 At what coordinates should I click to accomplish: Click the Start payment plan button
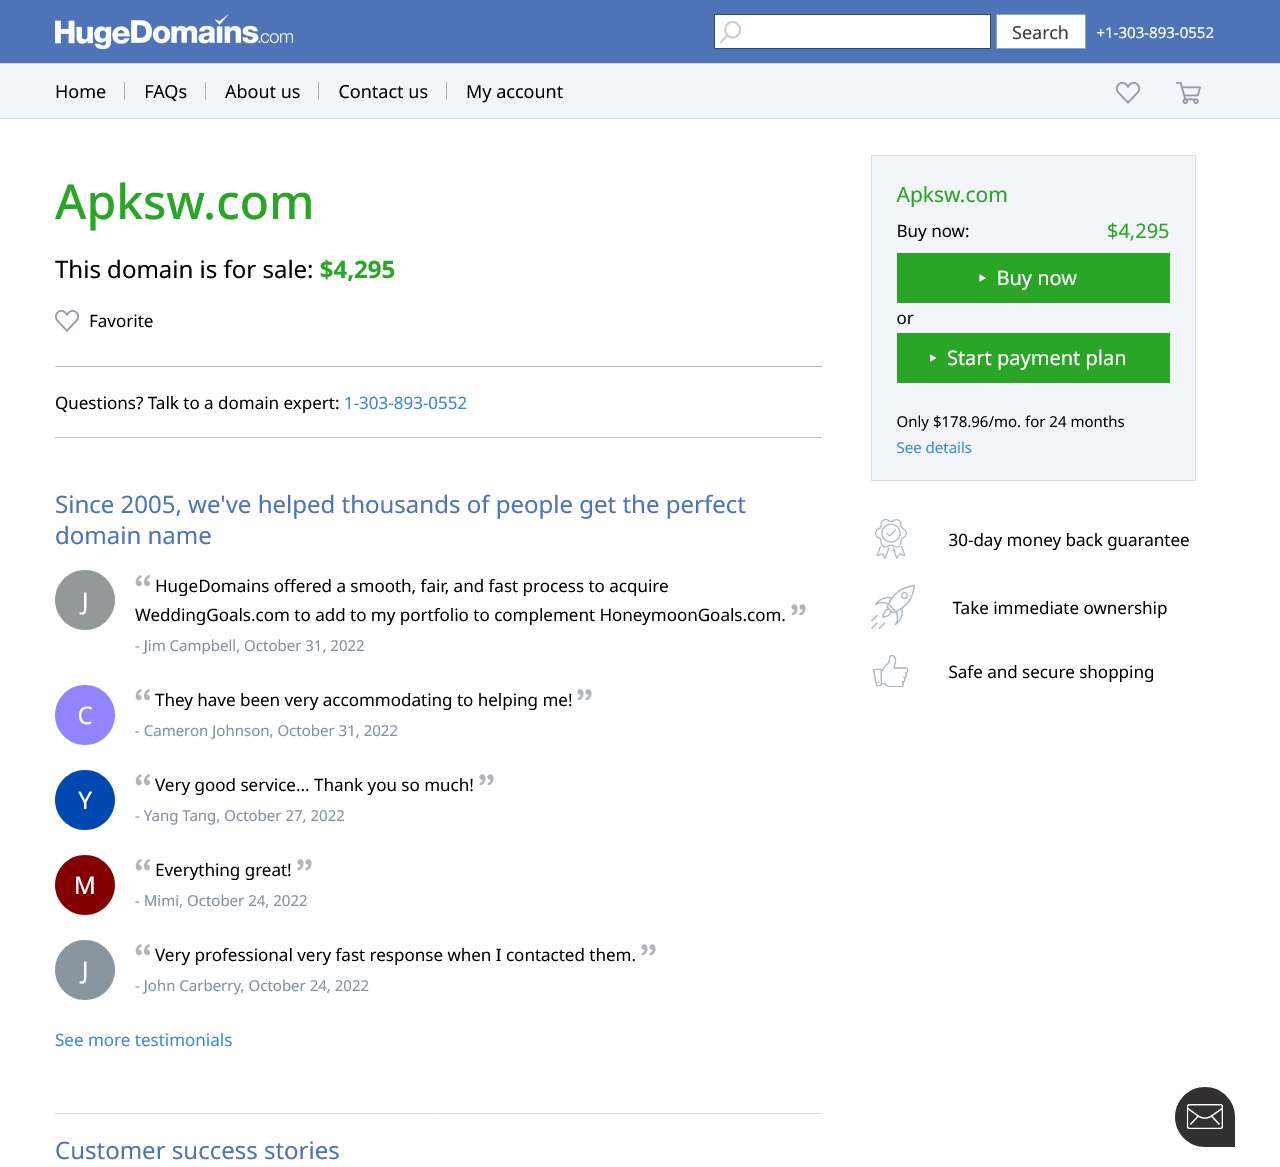tap(1033, 358)
